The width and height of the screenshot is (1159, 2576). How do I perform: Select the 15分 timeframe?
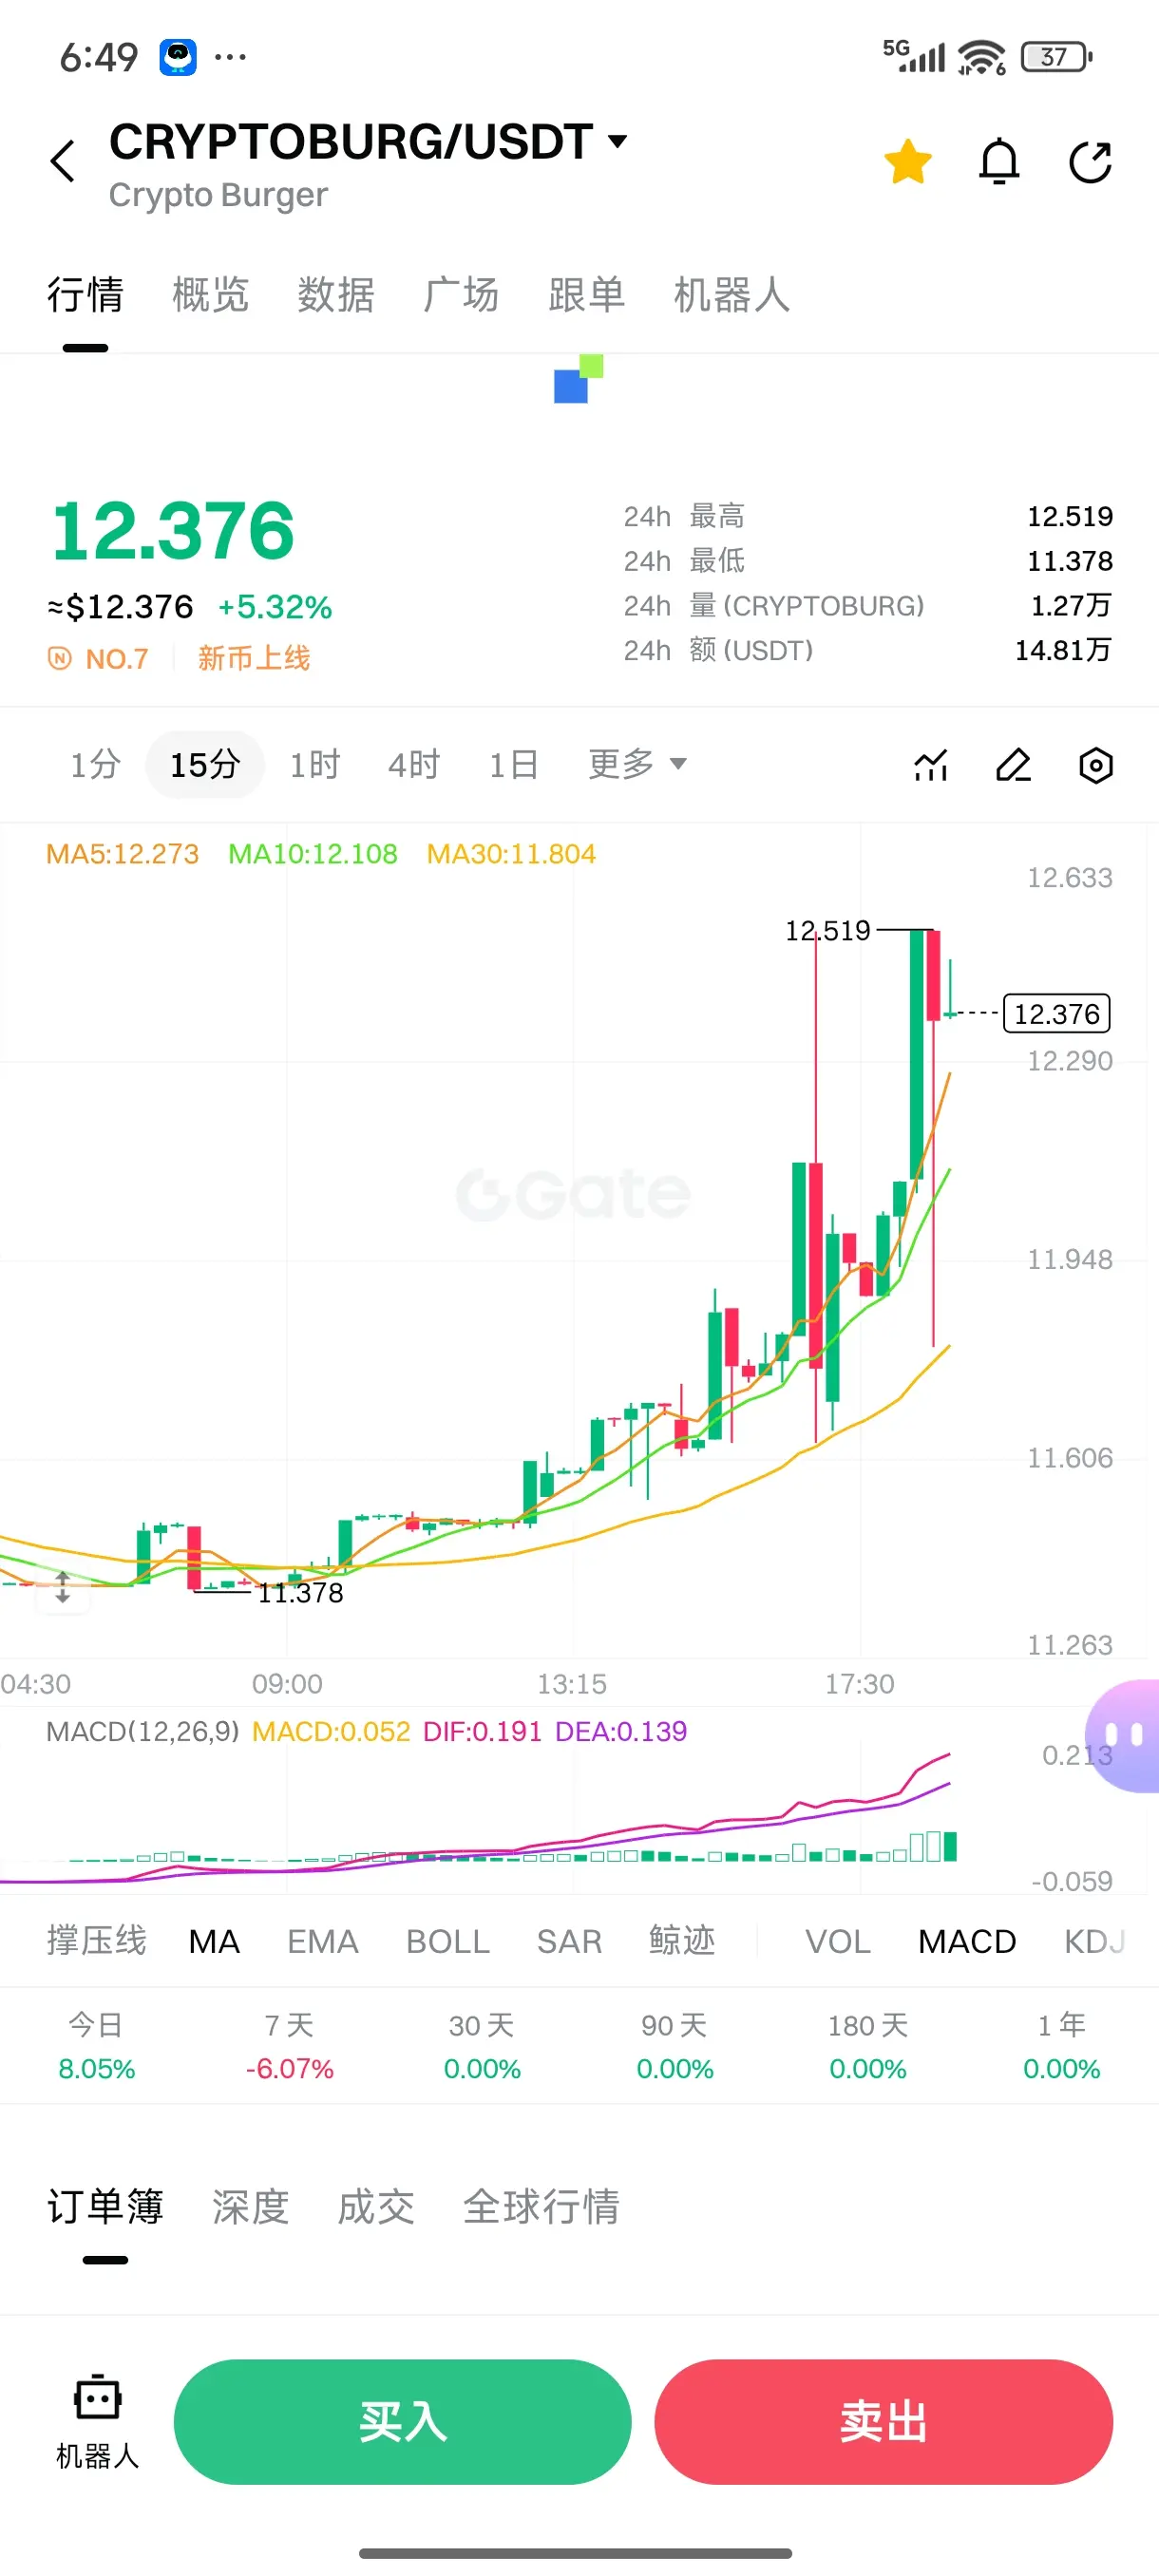205,765
